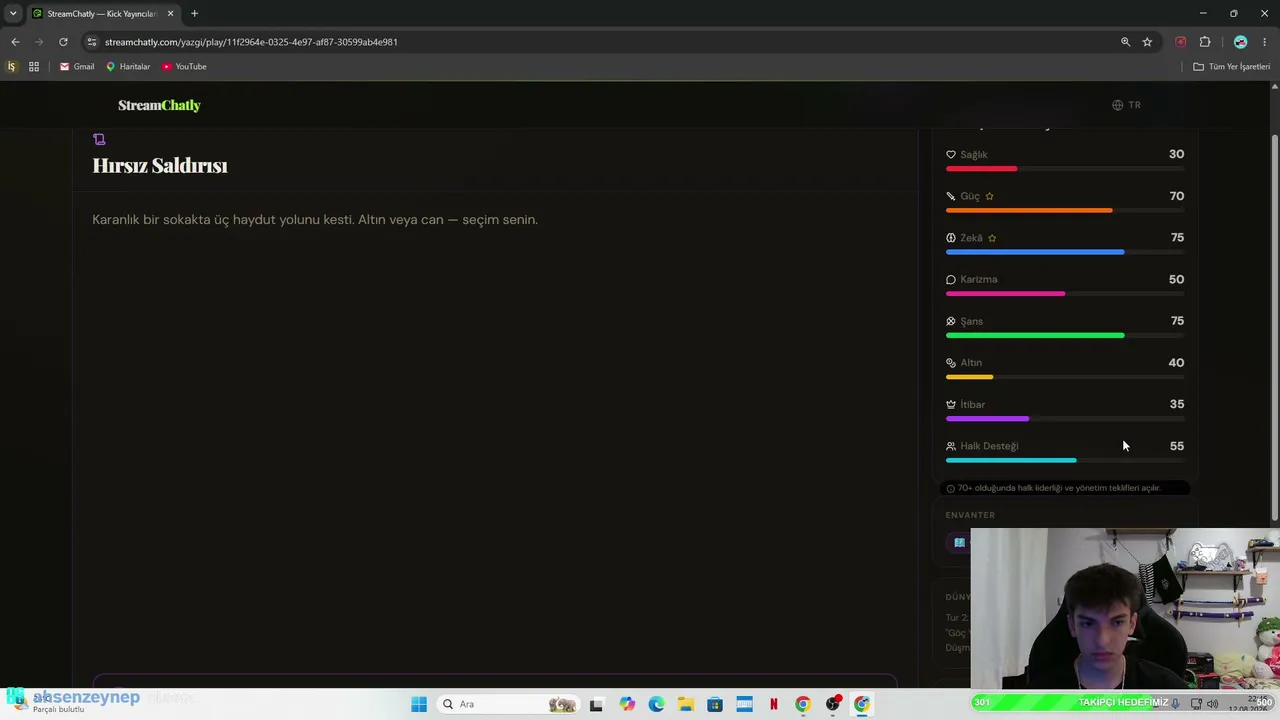This screenshot has height=720, width=1280.
Task: Click the site info icon beside the URL
Action: (91, 42)
